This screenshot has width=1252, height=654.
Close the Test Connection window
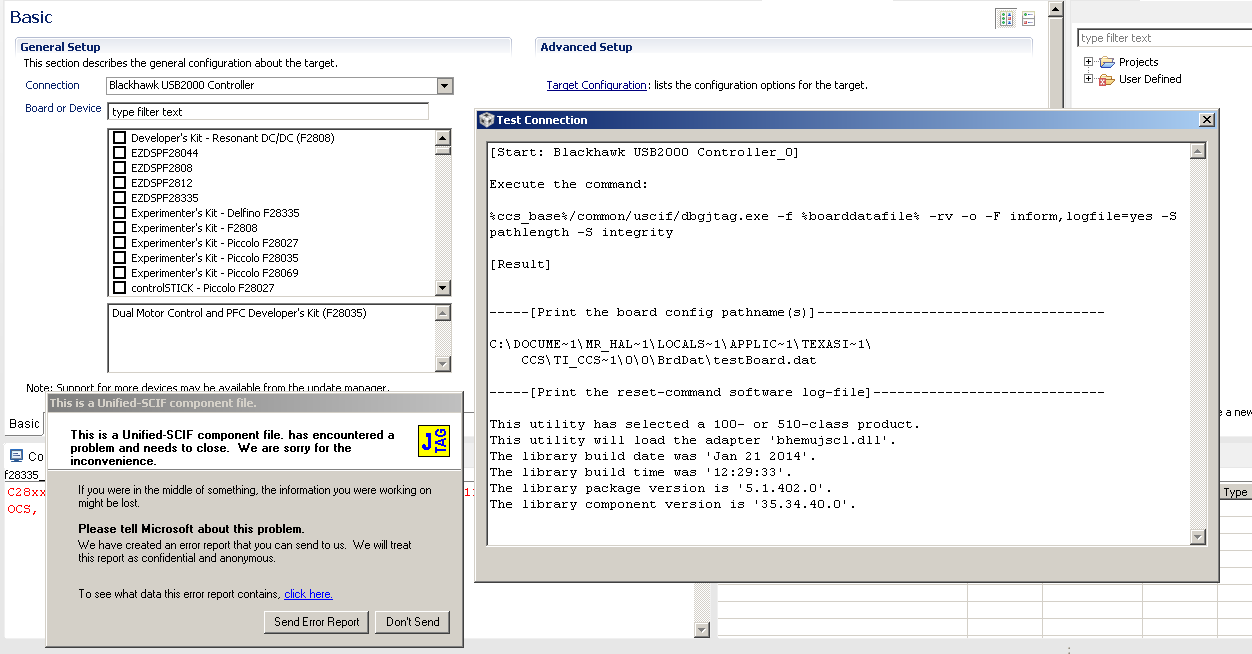[x=1207, y=120]
